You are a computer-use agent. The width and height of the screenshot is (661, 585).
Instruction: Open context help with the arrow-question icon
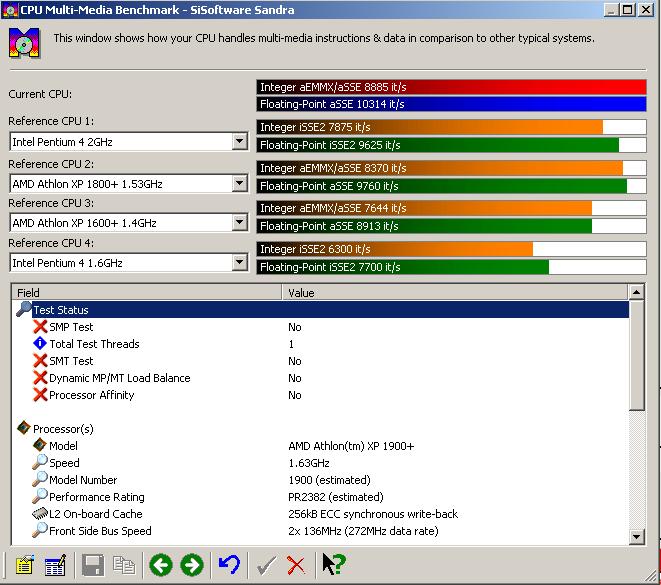332,566
